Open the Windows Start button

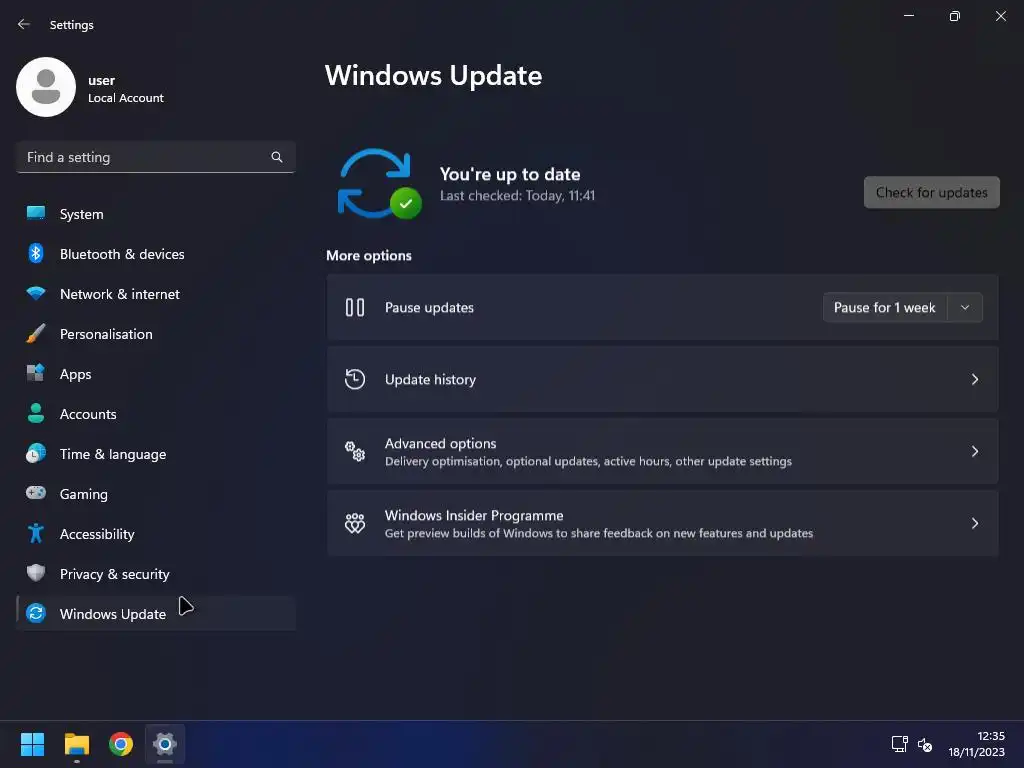pos(32,743)
